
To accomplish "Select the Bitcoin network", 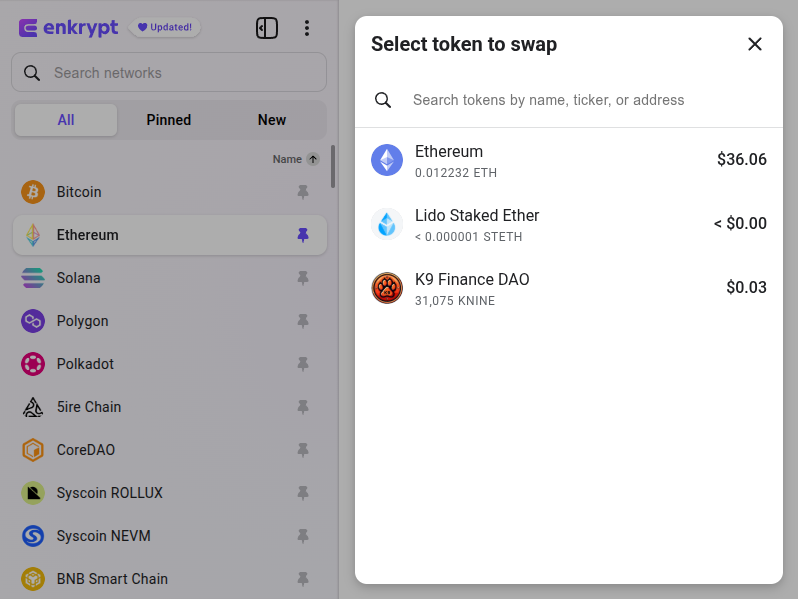I will [x=169, y=192].
